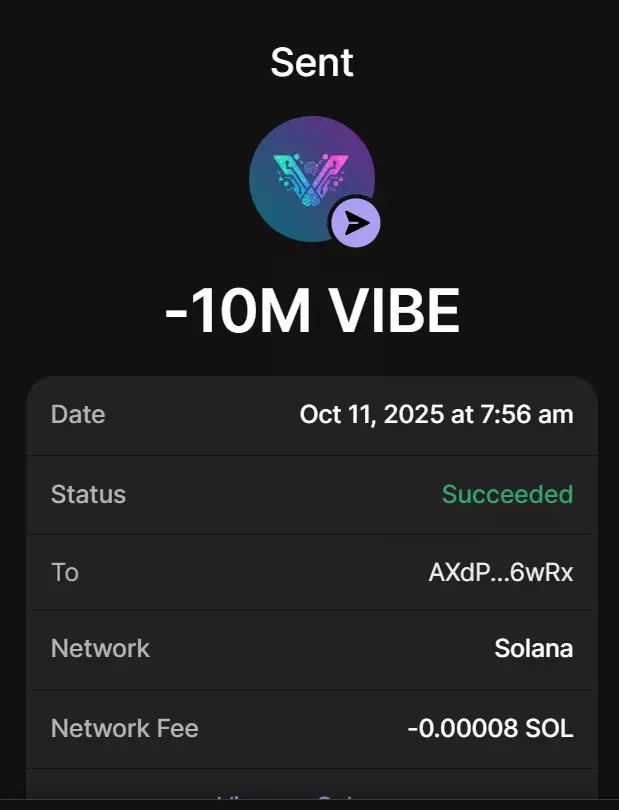The image size is (619, 810).
Task: Click the Network label above Network Fee
Action: coord(100,648)
